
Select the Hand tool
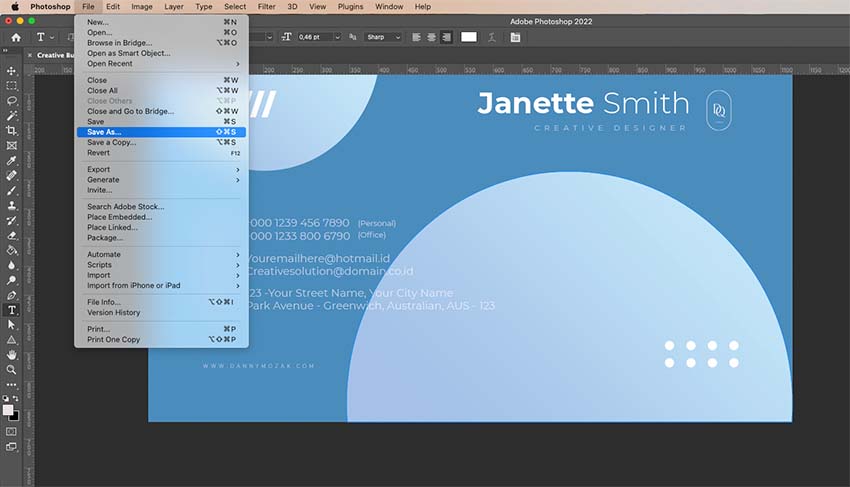click(x=11, y=355)
